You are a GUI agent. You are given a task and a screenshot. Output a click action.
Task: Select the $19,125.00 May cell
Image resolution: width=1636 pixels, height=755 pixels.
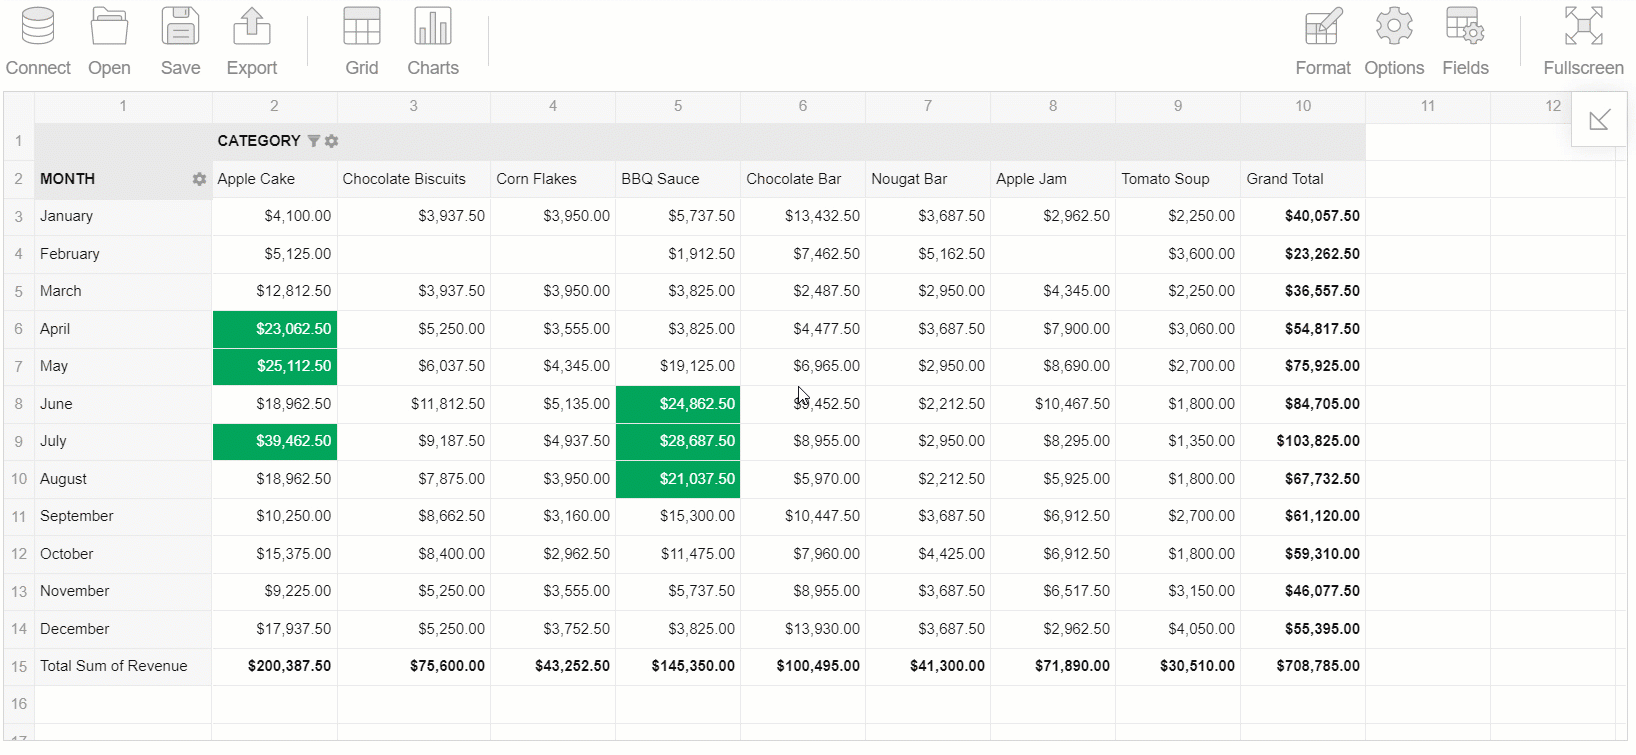(x=678, y=366)
